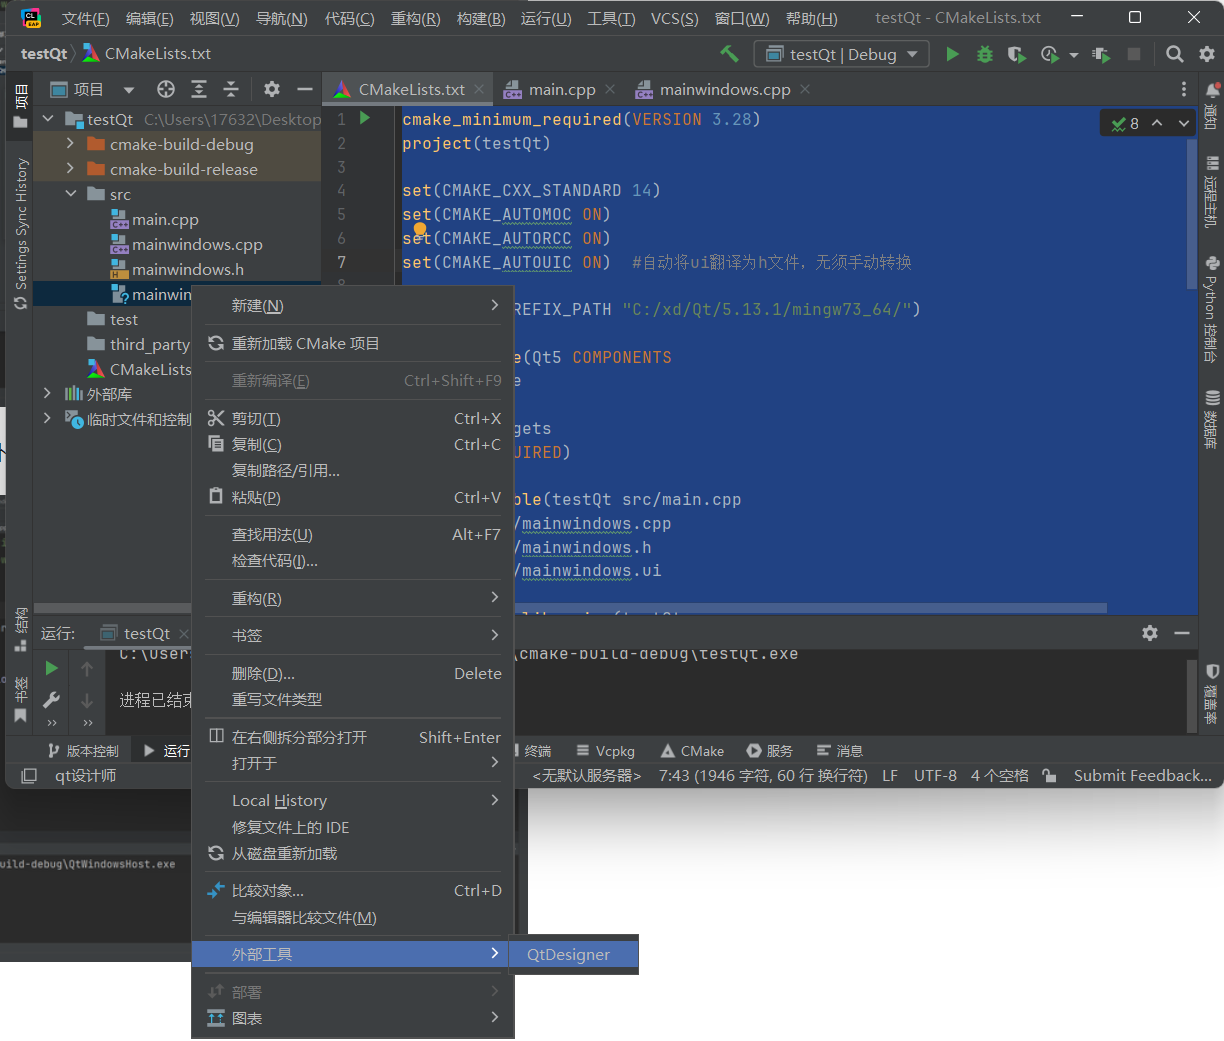This screenshot has width=1224, height=1041.
Task: Run the testQt configuration with green play button
Action: (953, 54)
